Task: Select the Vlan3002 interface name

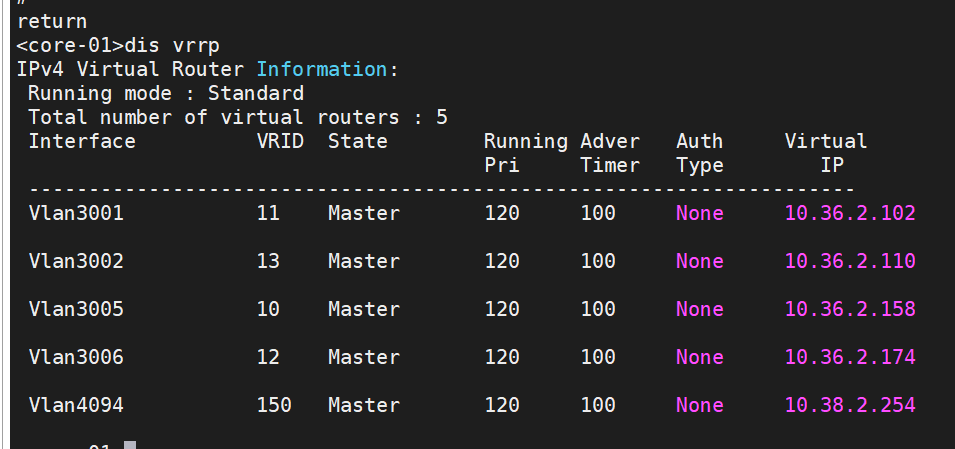Action: (76, 261)
